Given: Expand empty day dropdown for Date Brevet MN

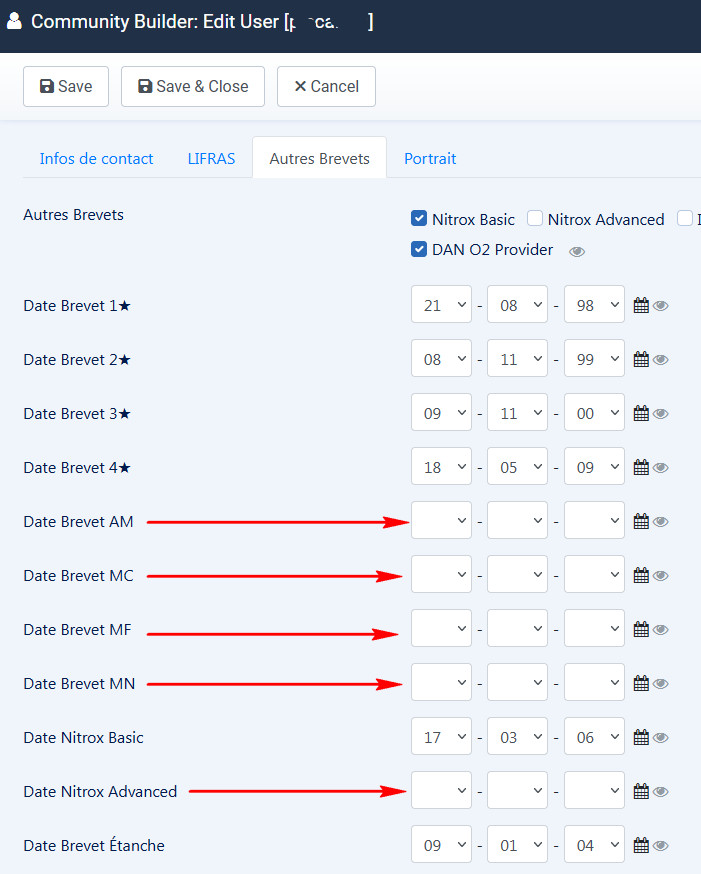Looking at the screenshot, I should (441, 683).
